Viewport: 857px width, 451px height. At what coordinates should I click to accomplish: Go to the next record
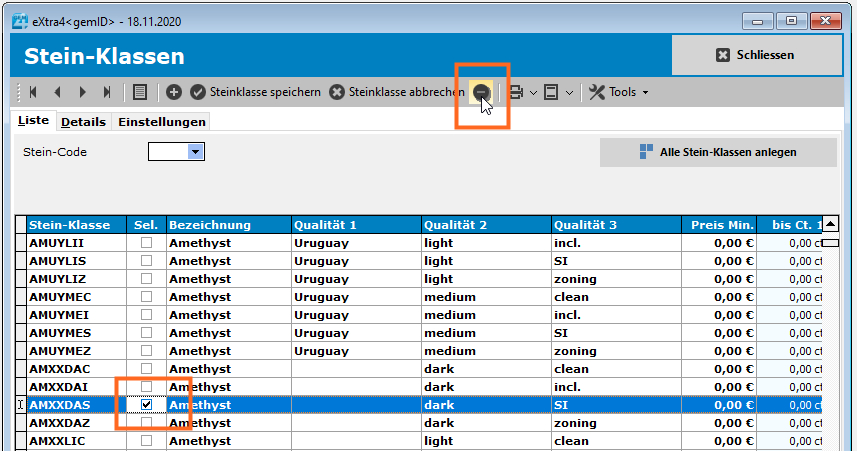(82, 92)
